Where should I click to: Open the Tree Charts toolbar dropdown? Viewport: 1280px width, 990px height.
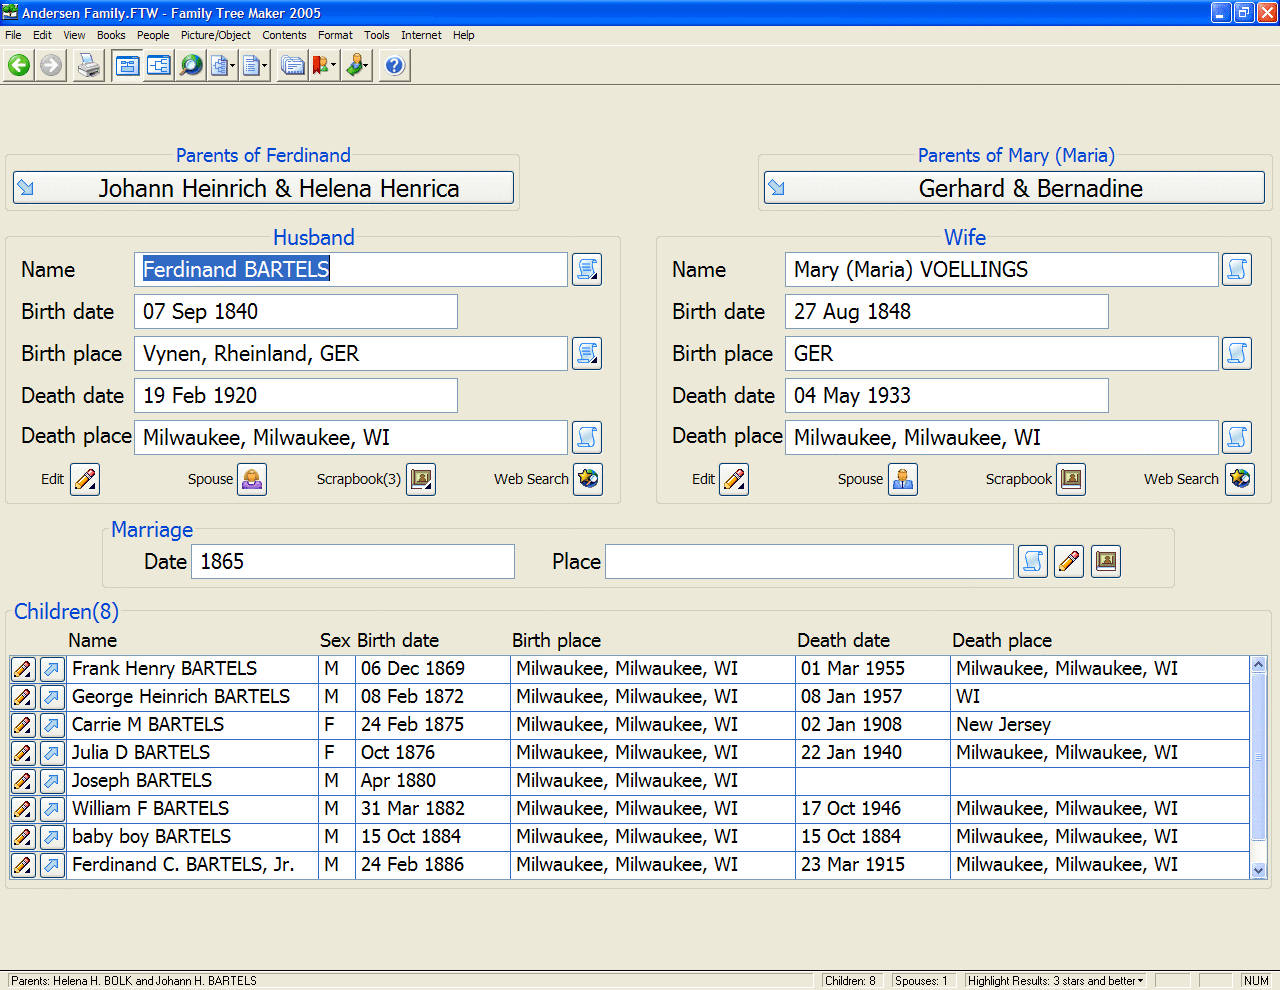[x=223, y=66]
